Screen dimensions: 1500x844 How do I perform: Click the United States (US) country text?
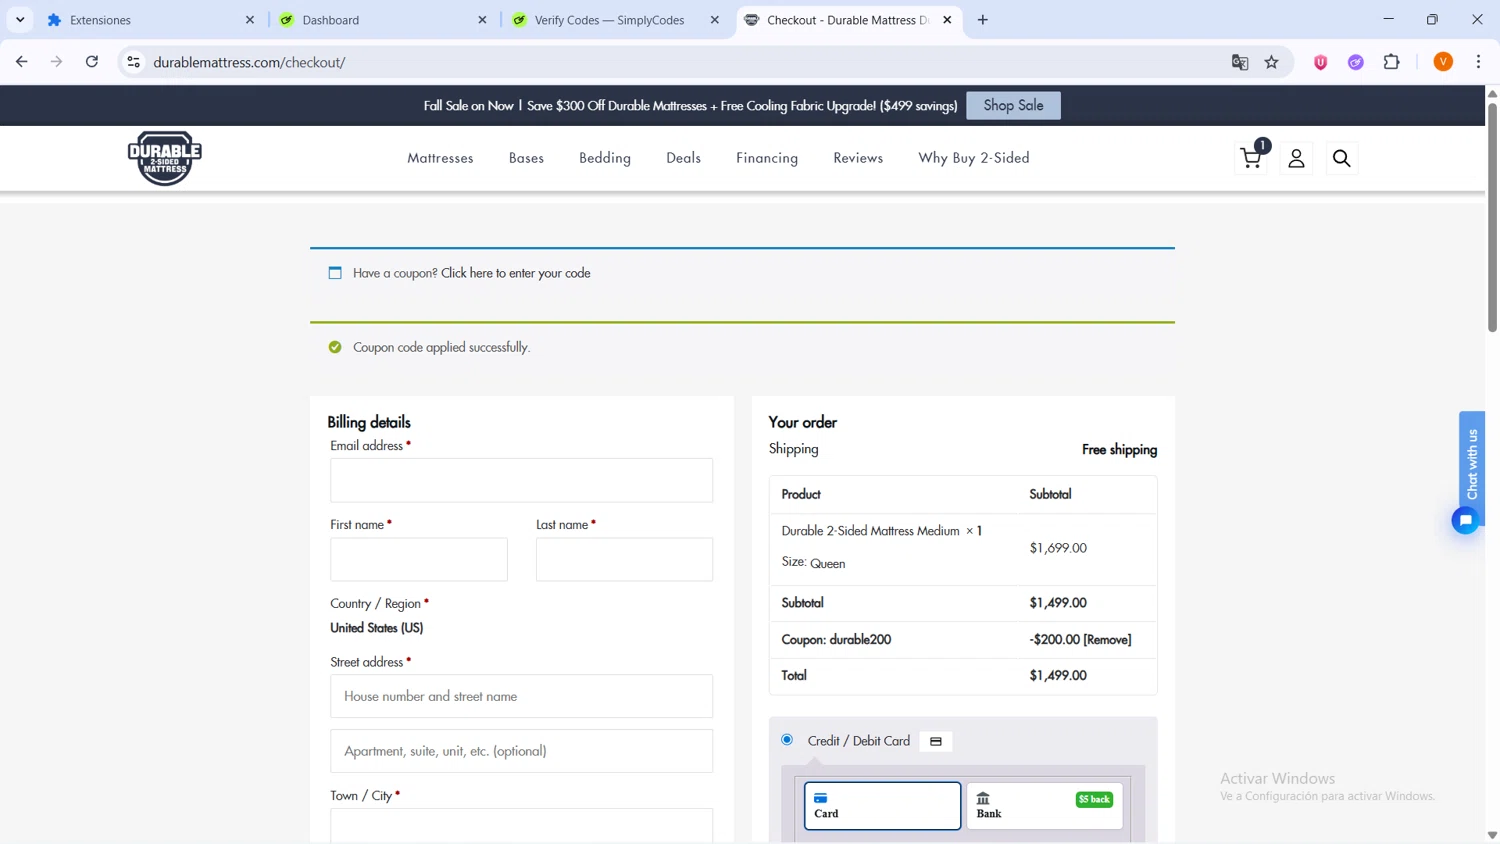[377, 628]
